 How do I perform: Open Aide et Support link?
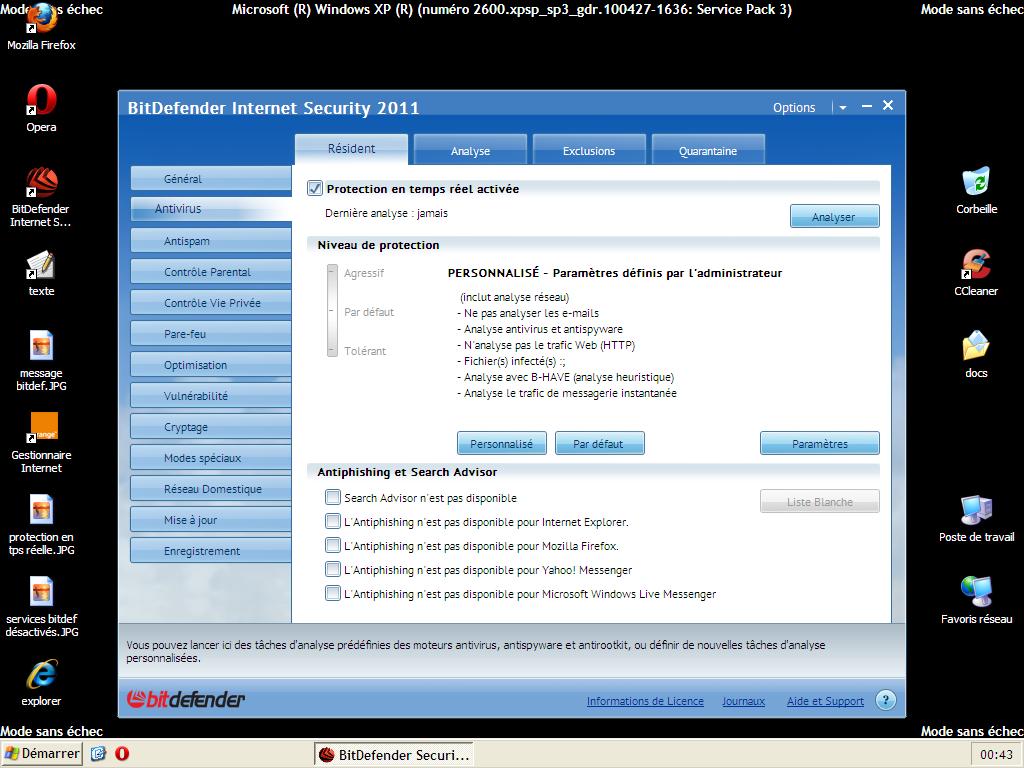tap(825, 701)
